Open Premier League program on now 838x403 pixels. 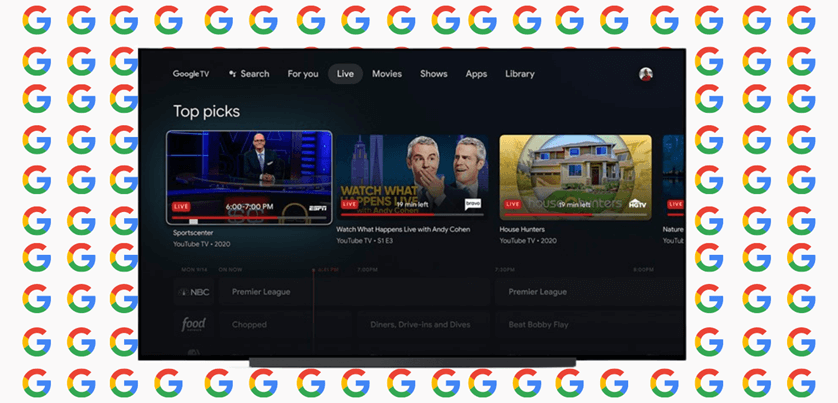click(354, 292)
